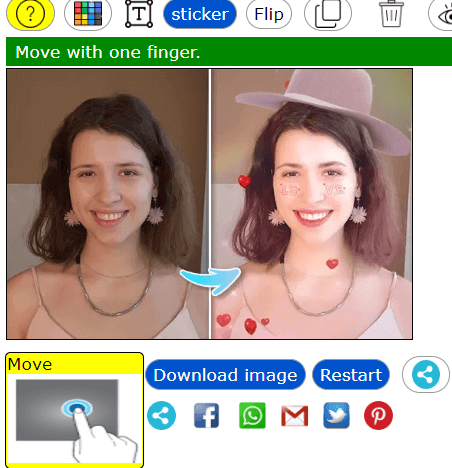Delete with the trash can icon
The height and width of the screenshot is (468, 452).
point(391,14)
